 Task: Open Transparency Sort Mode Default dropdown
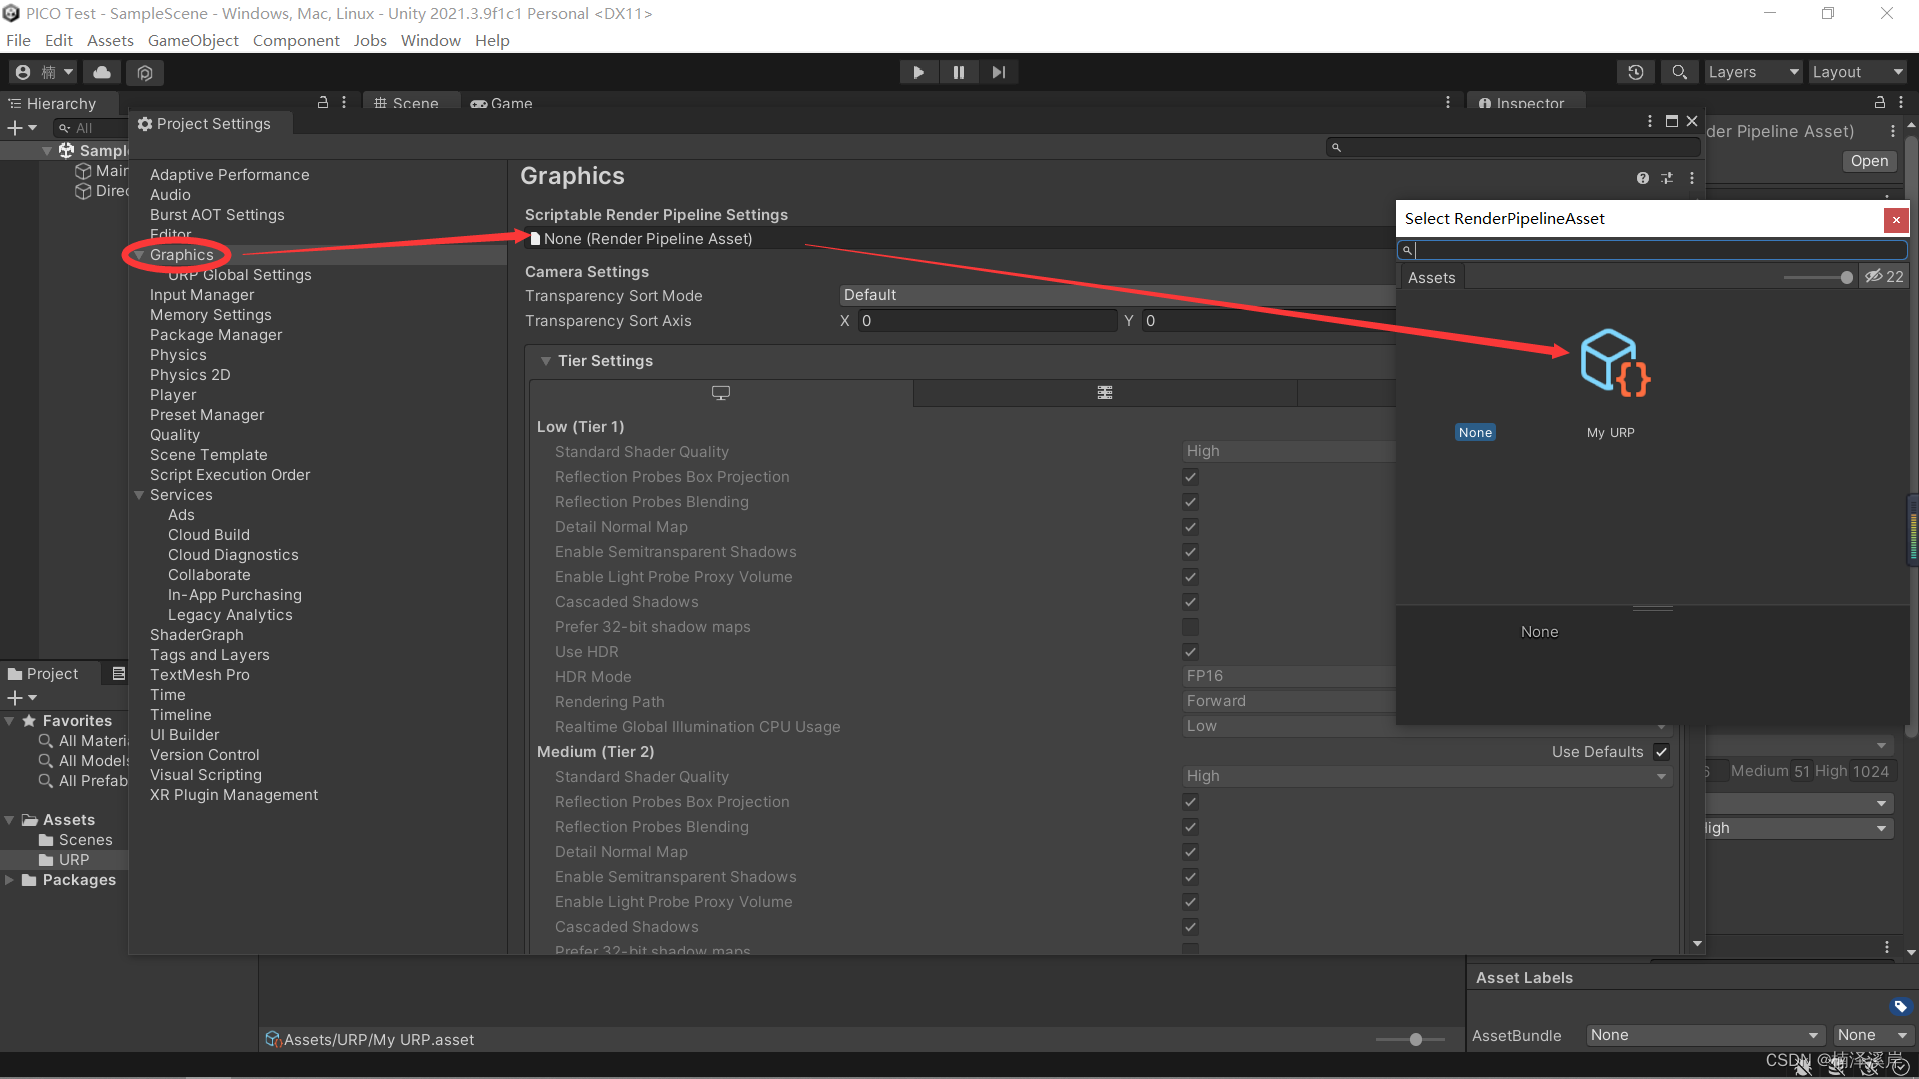point(1117,295)
